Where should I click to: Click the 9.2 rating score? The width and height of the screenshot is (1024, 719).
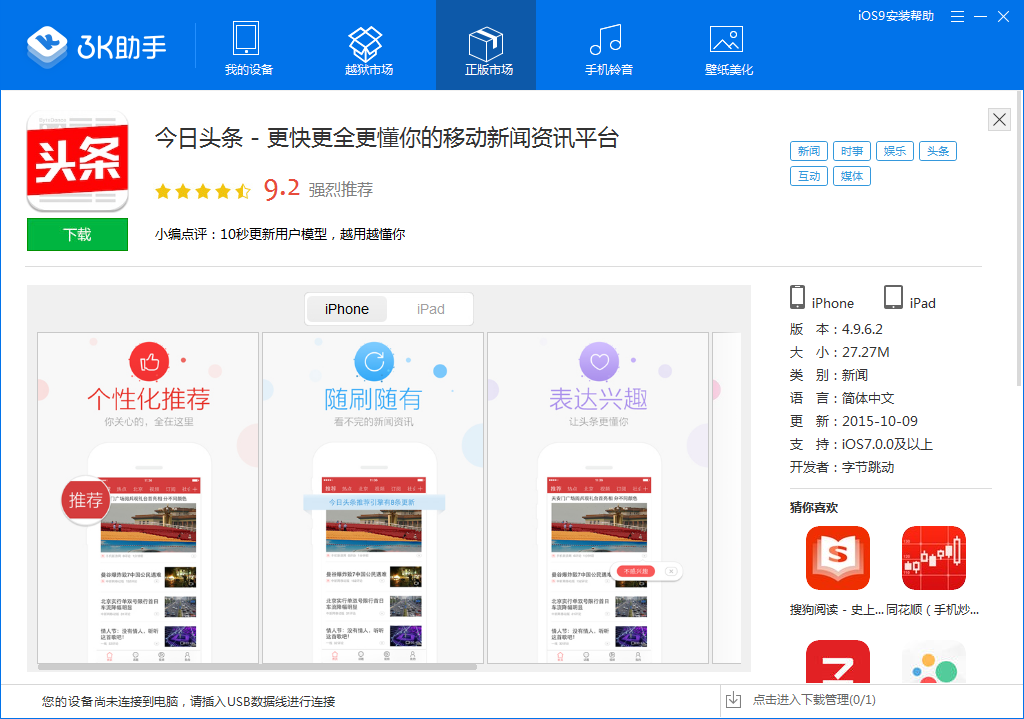281,189
